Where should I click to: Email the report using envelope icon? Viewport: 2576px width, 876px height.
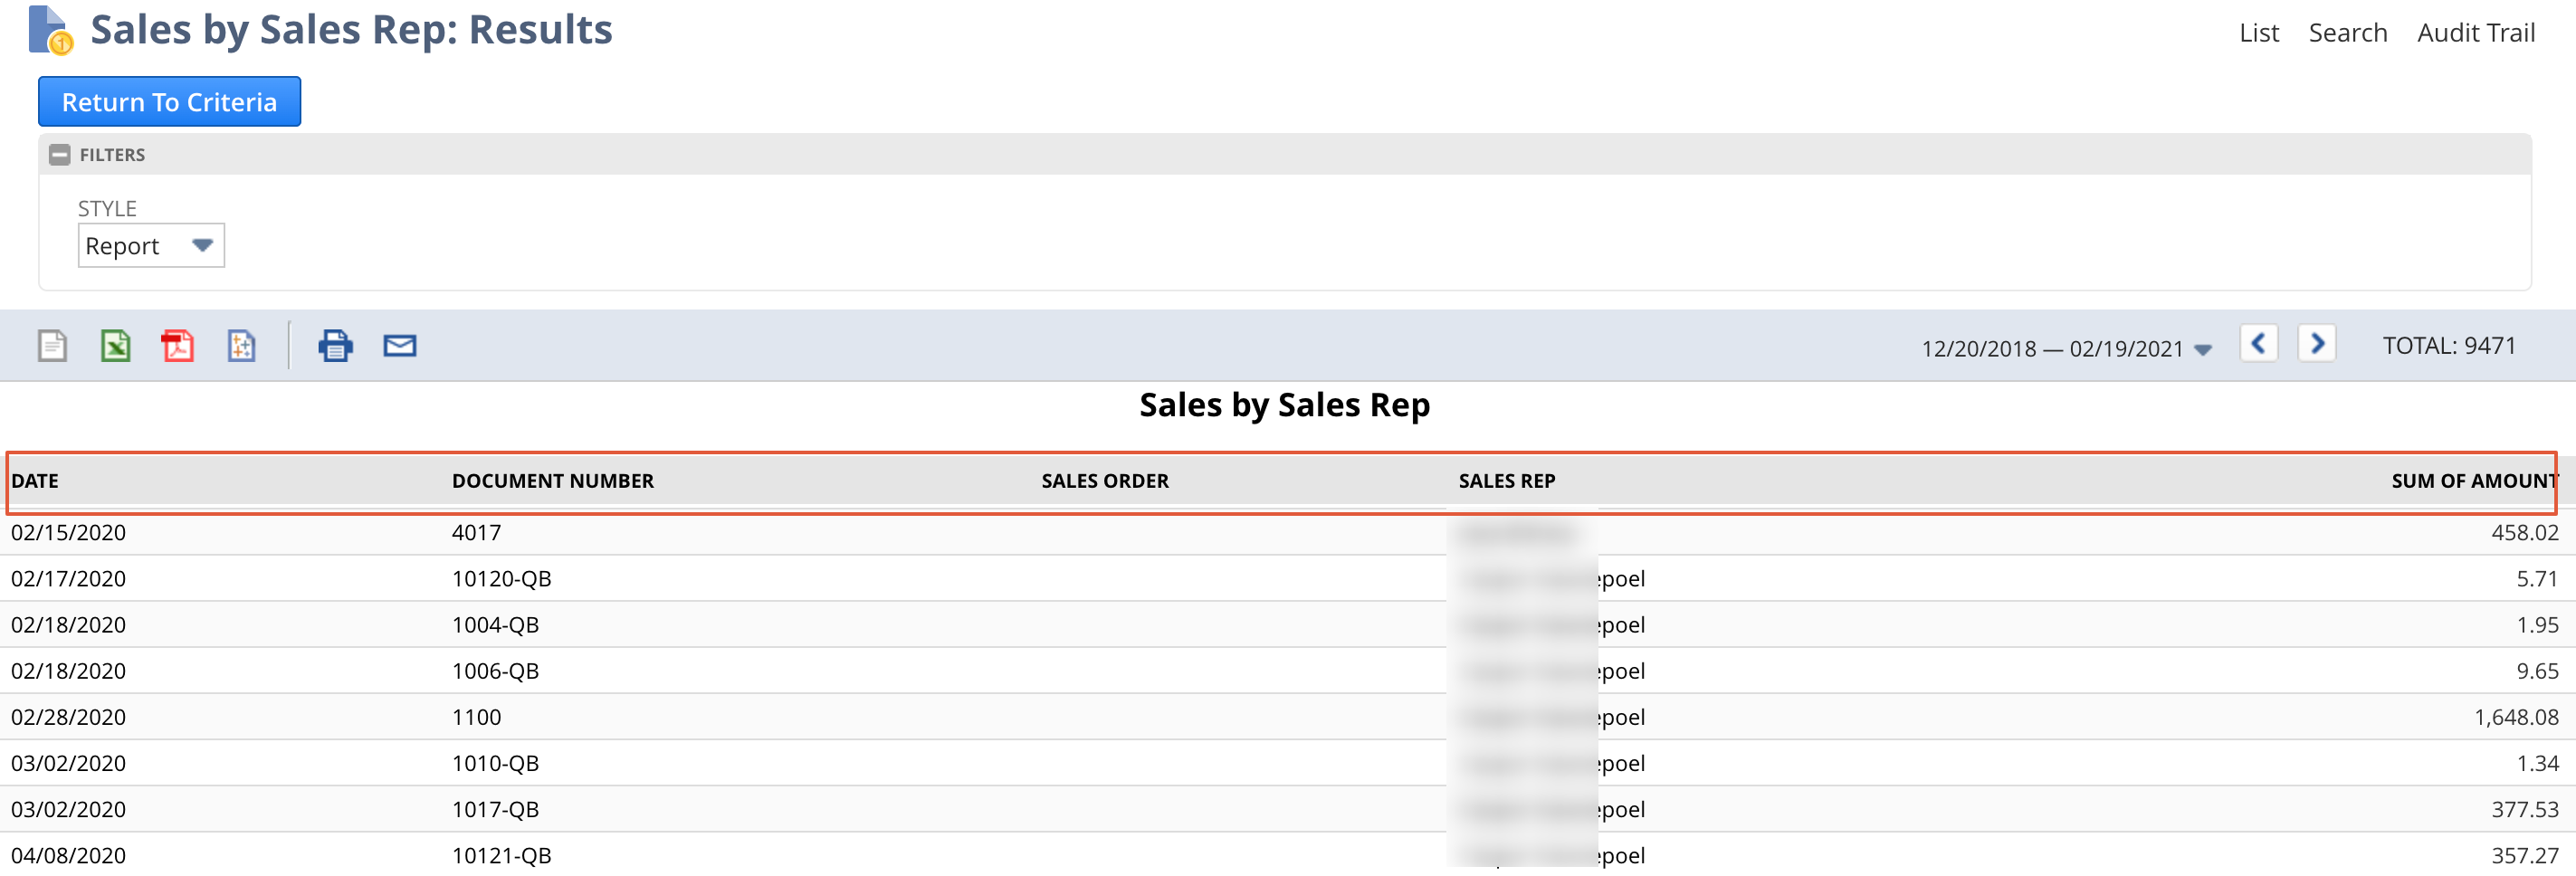[400, 346]
